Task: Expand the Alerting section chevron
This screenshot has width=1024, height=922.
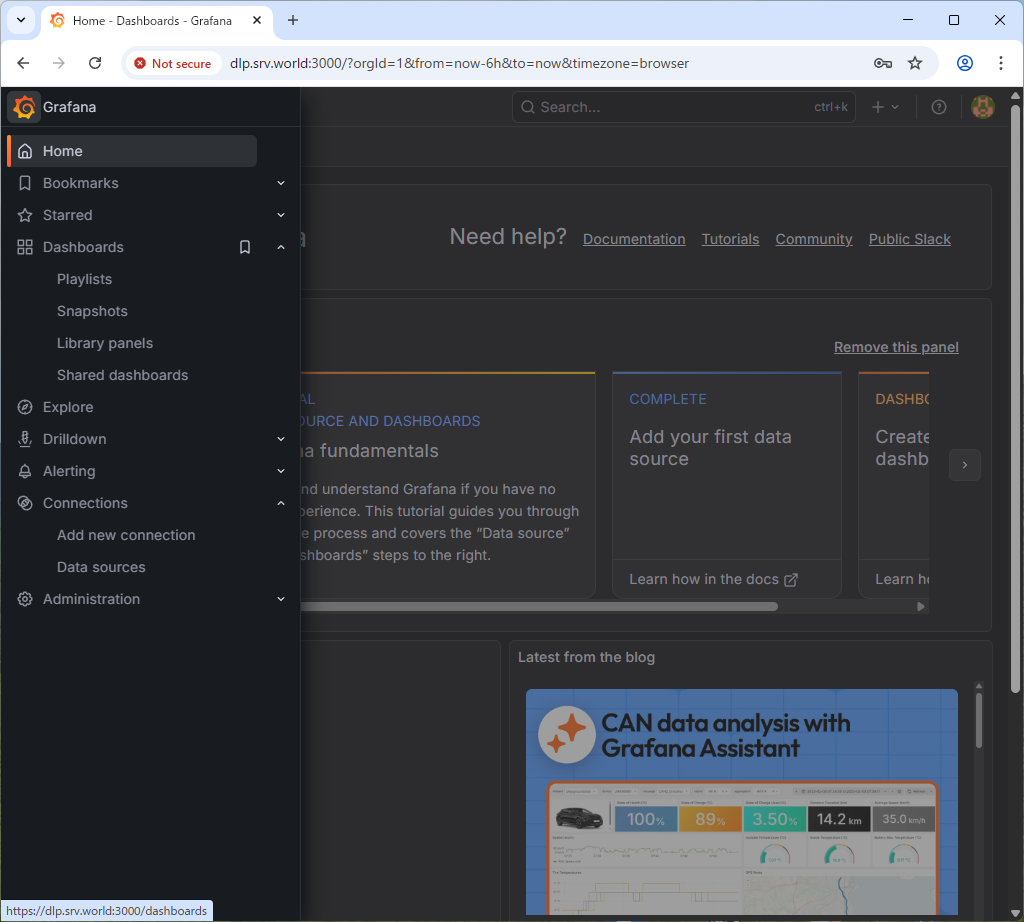Action: (x=281, y=471)
